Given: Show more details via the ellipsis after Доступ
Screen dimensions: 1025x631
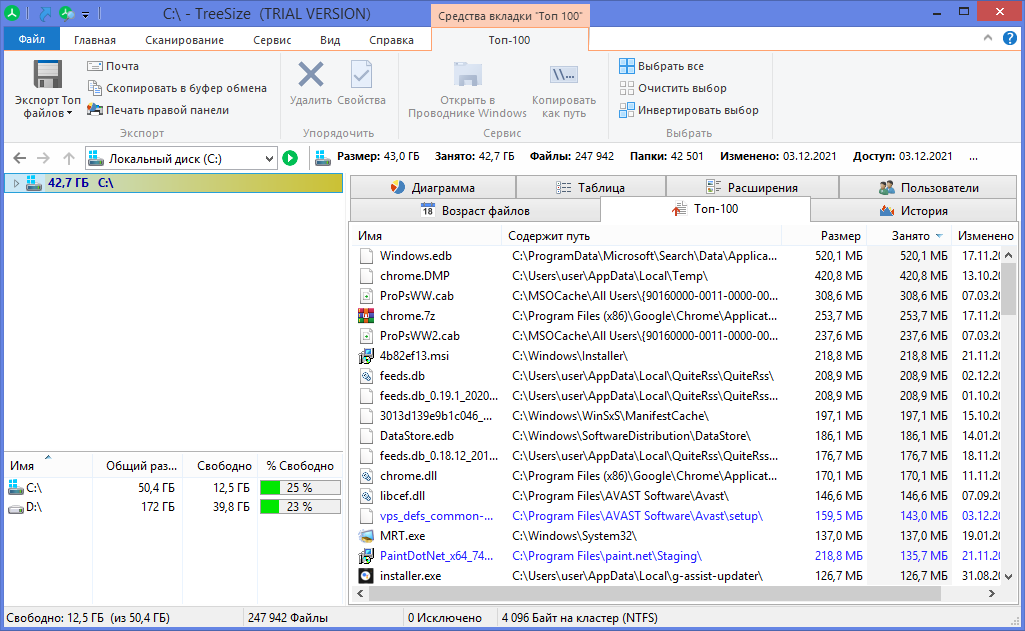Looking at the screenshot, I should [x=973, y=157].
